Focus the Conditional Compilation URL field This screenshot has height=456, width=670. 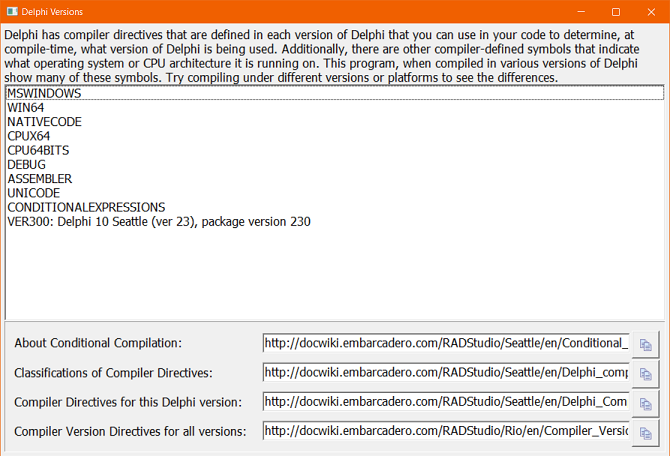(446, 343)
